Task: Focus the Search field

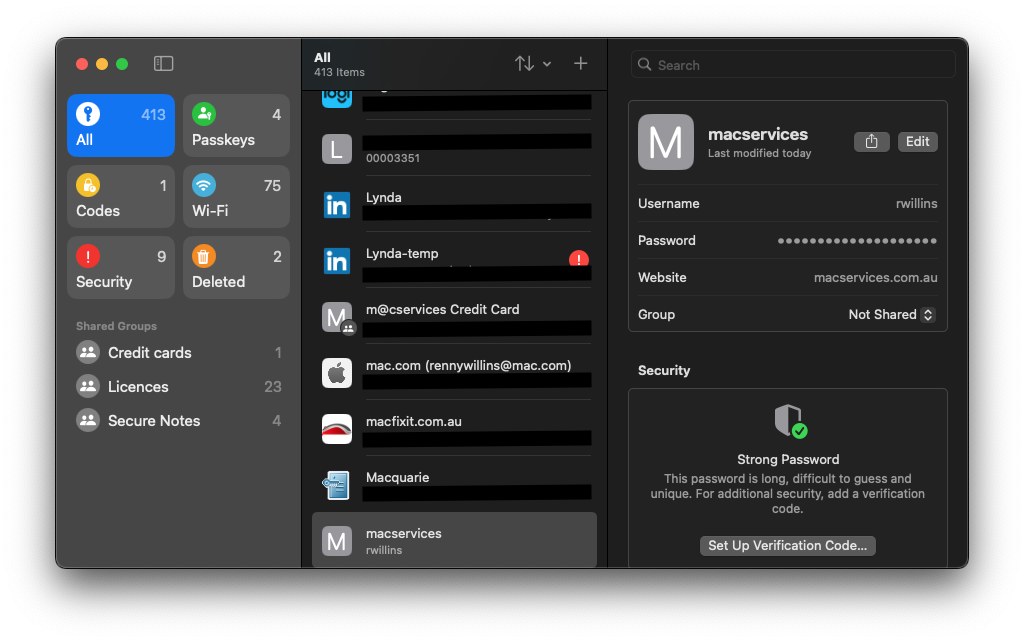Action: [x=793, y=65]
